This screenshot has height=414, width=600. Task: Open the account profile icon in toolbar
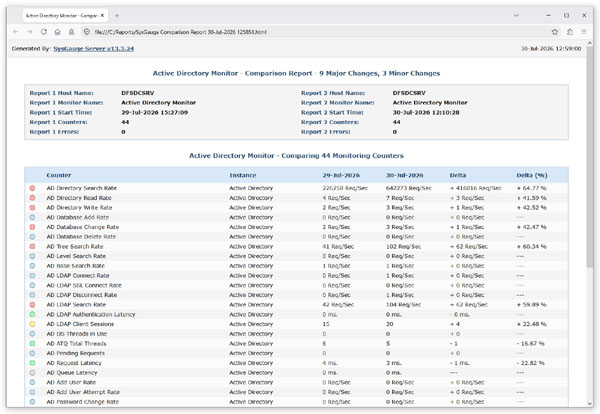[x=72, y=32]
